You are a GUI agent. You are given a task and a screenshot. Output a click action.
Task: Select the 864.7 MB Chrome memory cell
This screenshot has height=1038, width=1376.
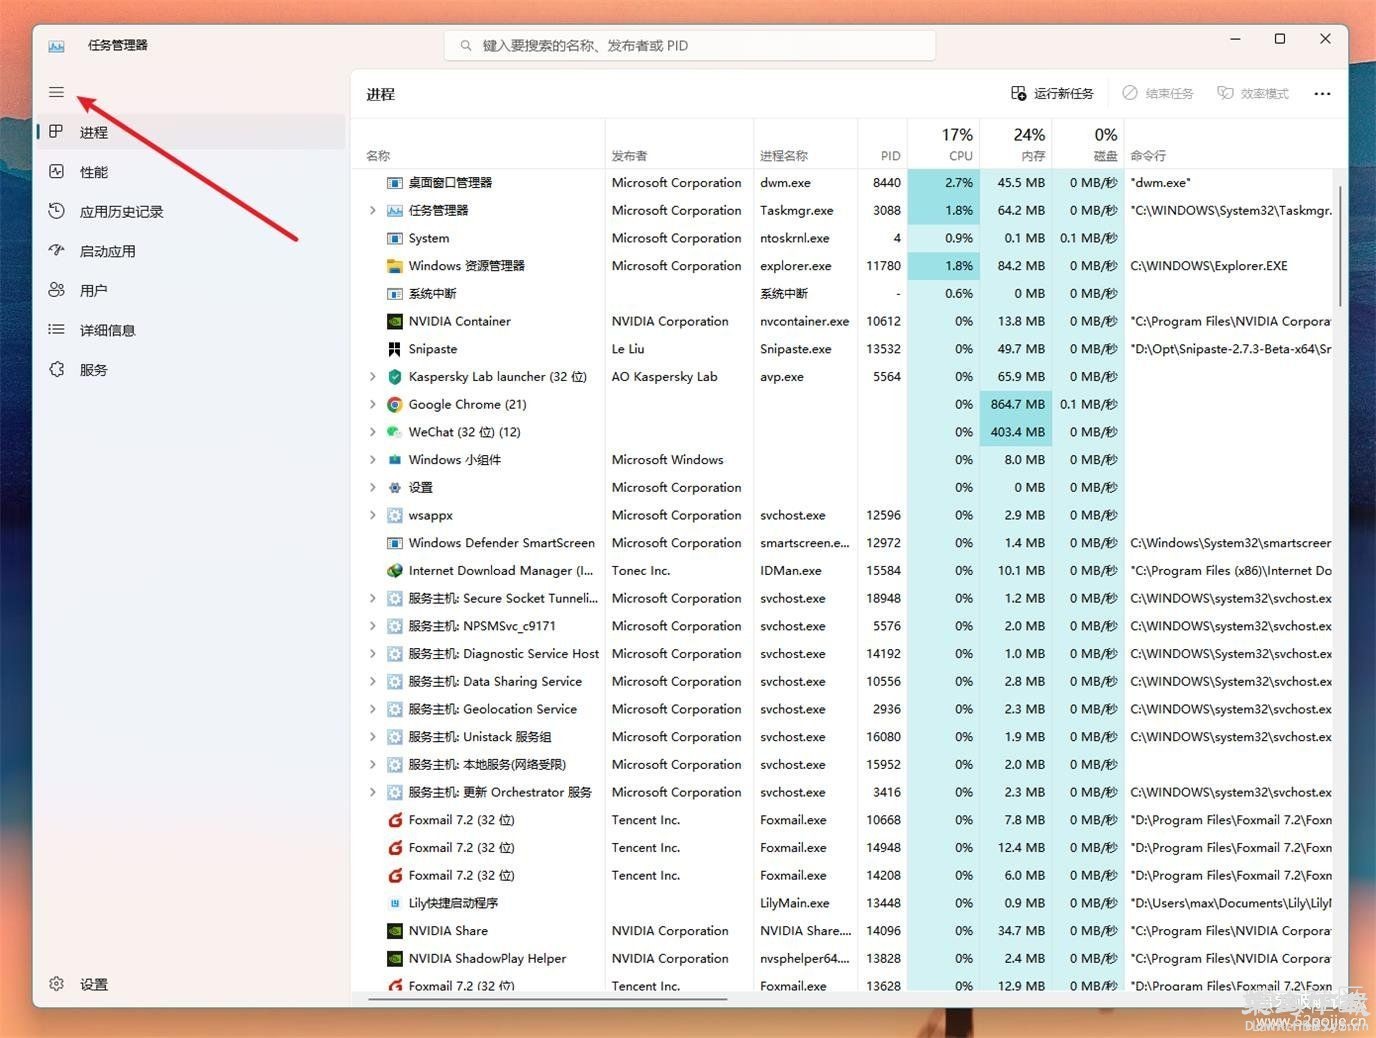[x=1016, y=404]
